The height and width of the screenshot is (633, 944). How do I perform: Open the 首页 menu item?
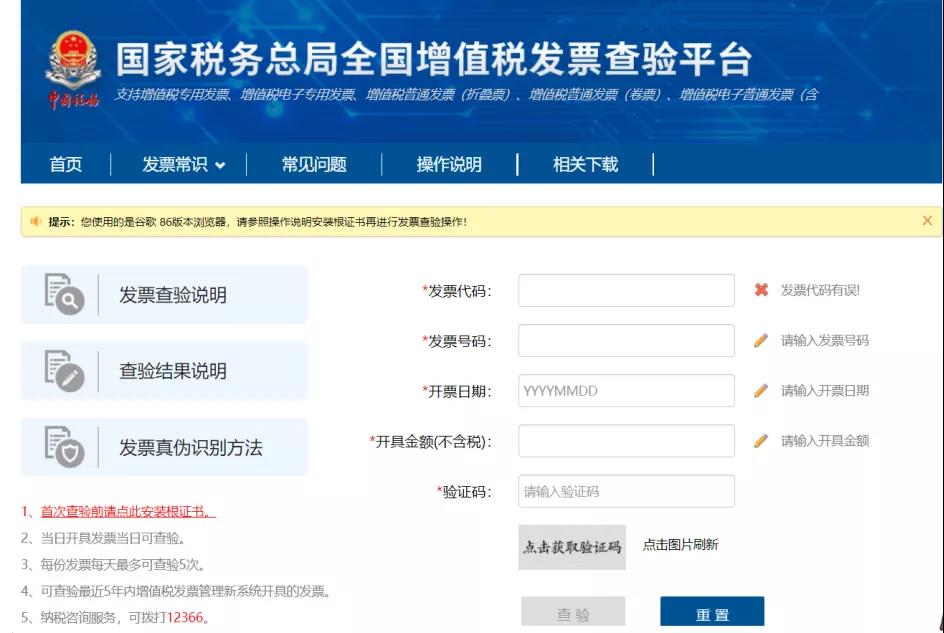pyautogui.click(x=66, y=164)
